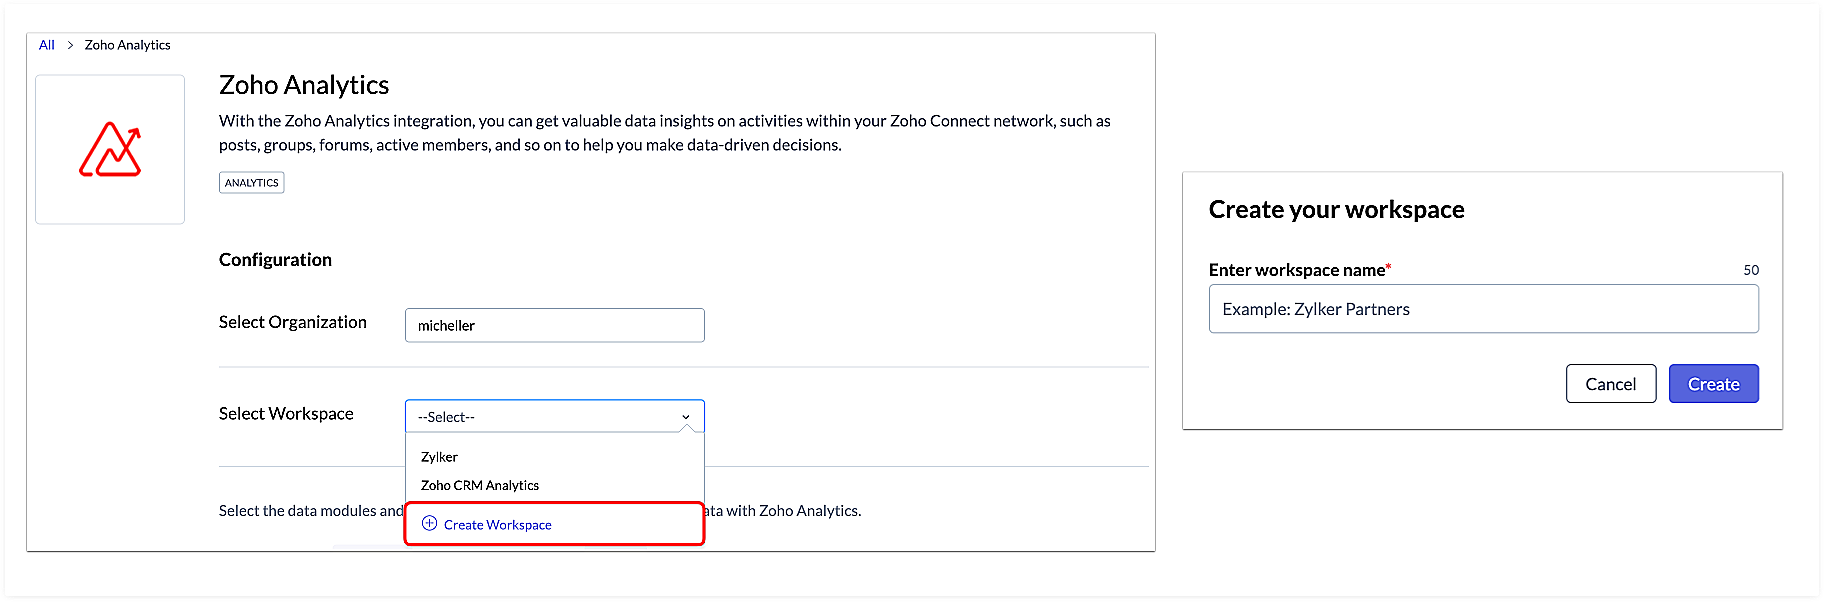This screenshot has width=1824, height=602.
Task: Focus the Enter workspace name field
Action: point(1483,309)
